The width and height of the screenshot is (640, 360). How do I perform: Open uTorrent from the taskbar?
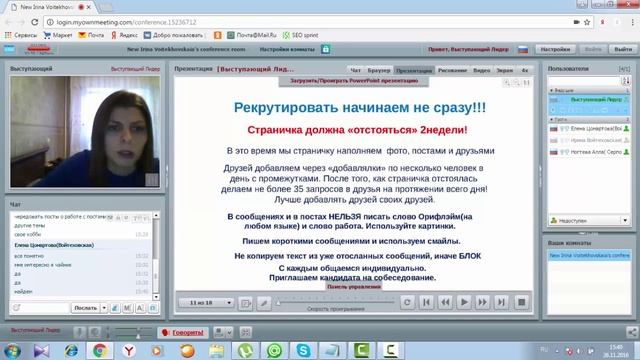pos(245,350)
